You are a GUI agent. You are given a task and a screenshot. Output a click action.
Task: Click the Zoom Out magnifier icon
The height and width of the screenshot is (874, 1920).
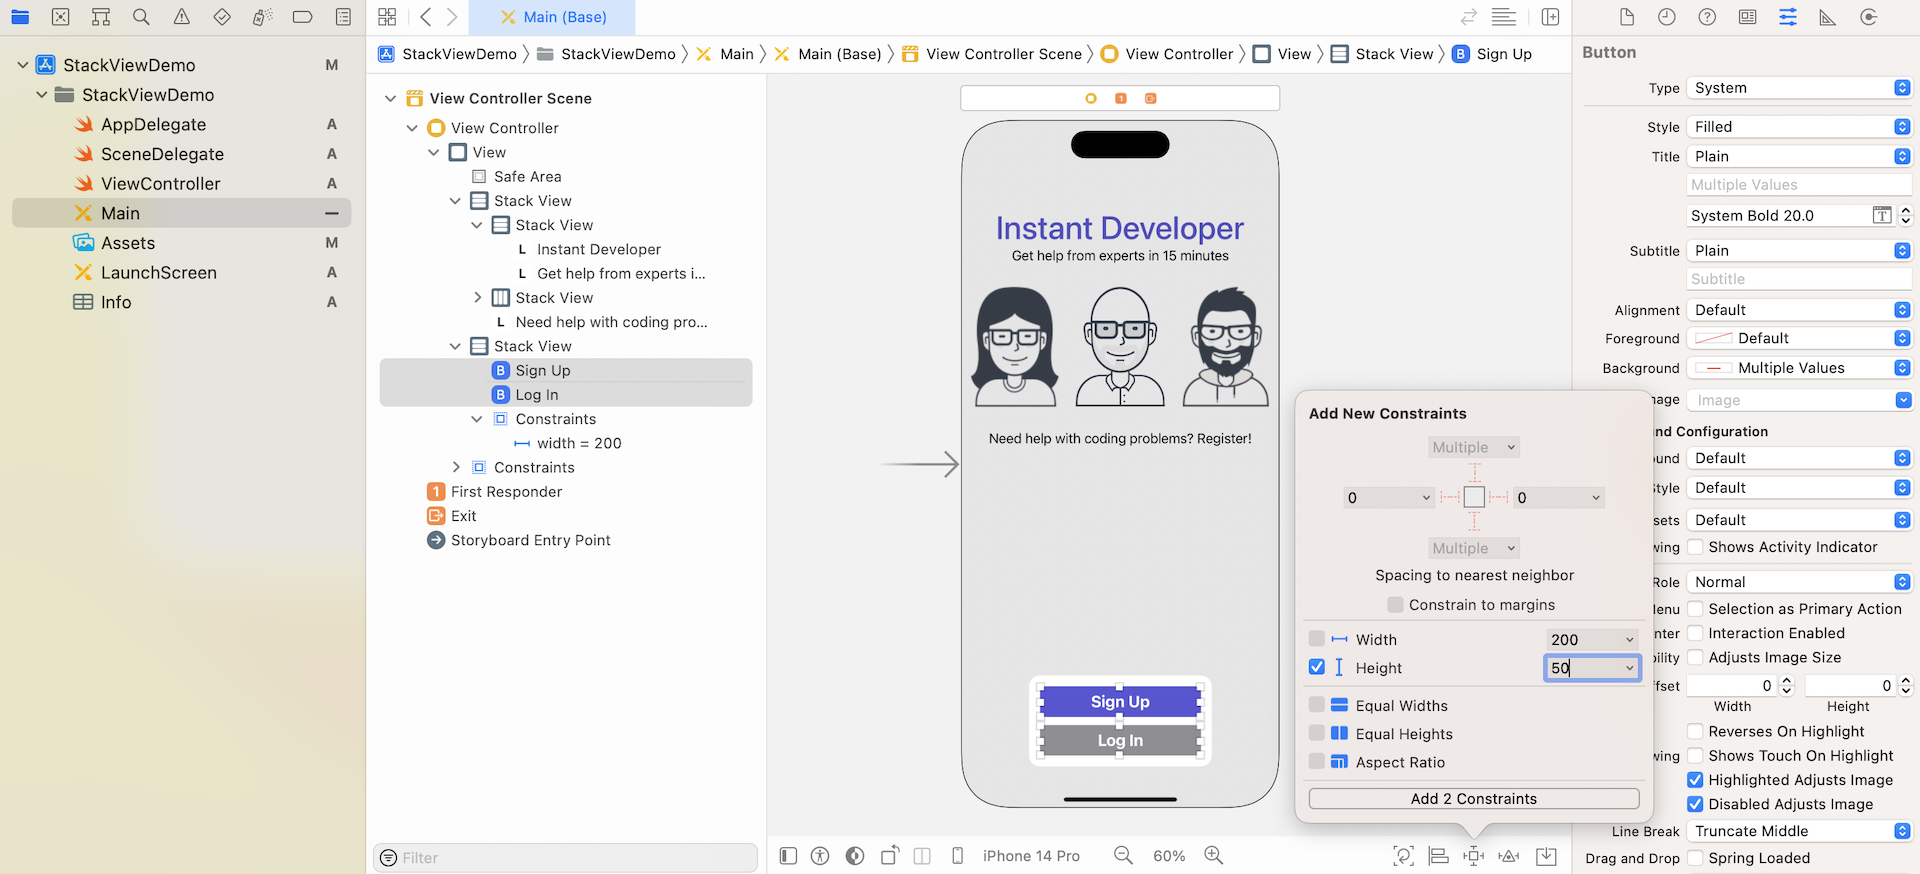(x=1123, y=856)
